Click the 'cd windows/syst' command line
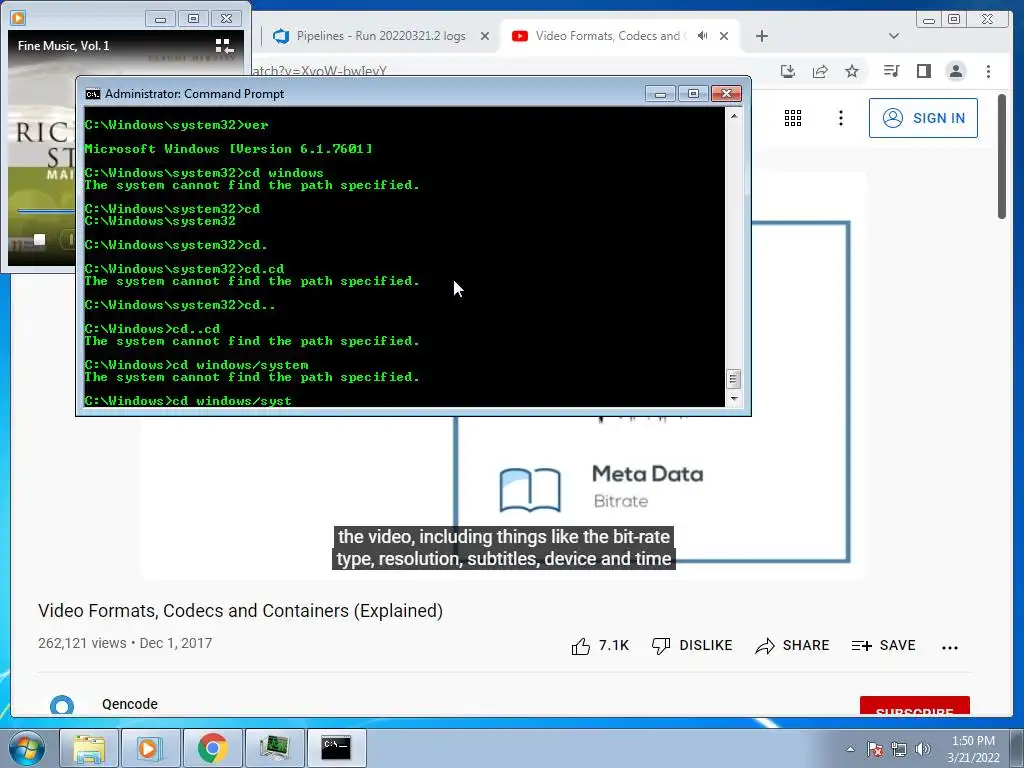This screenshot has height=768, width=1024. tap(188, 400)
